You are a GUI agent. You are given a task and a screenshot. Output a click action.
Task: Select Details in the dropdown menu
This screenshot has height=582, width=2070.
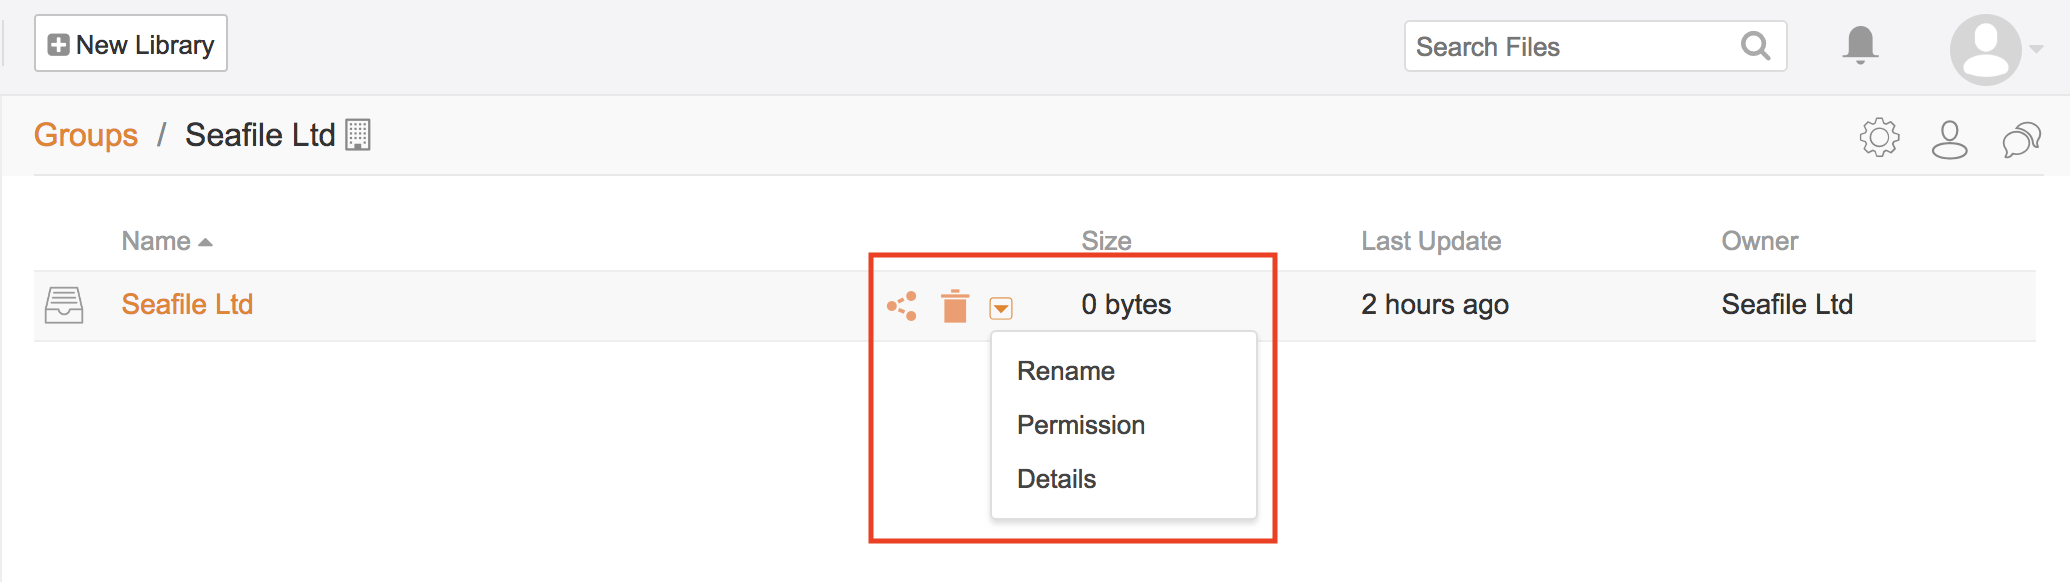tap(1056, 479)
